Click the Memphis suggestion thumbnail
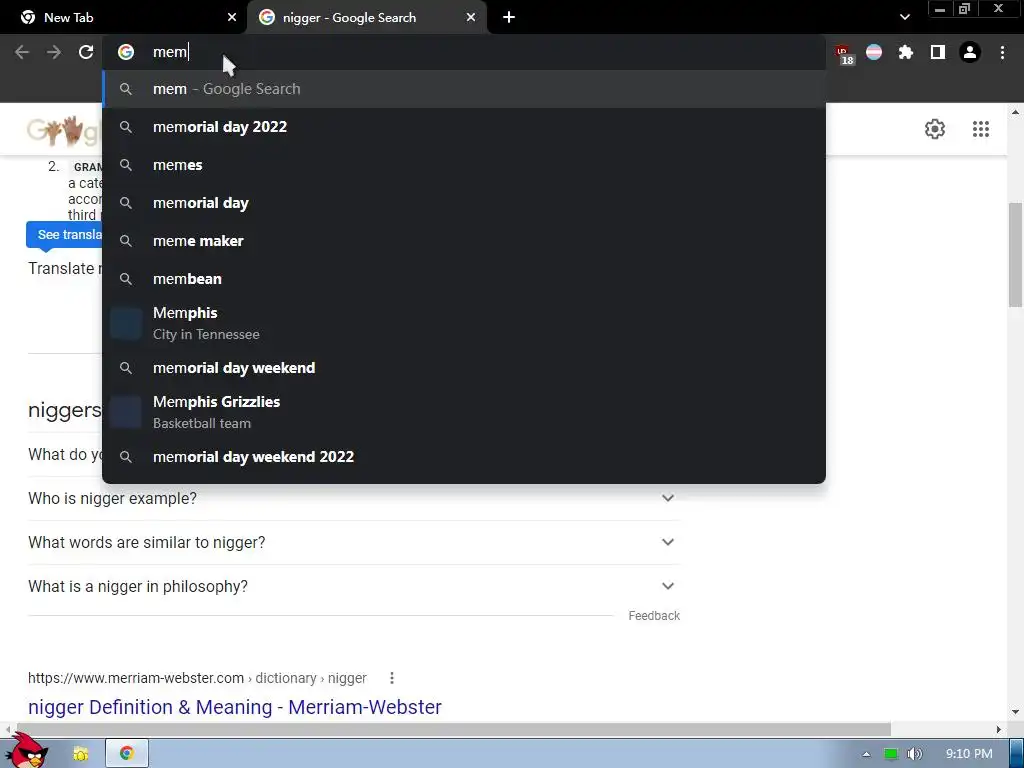This screenshot has width=1024, height=768. [x=126, y=323]
